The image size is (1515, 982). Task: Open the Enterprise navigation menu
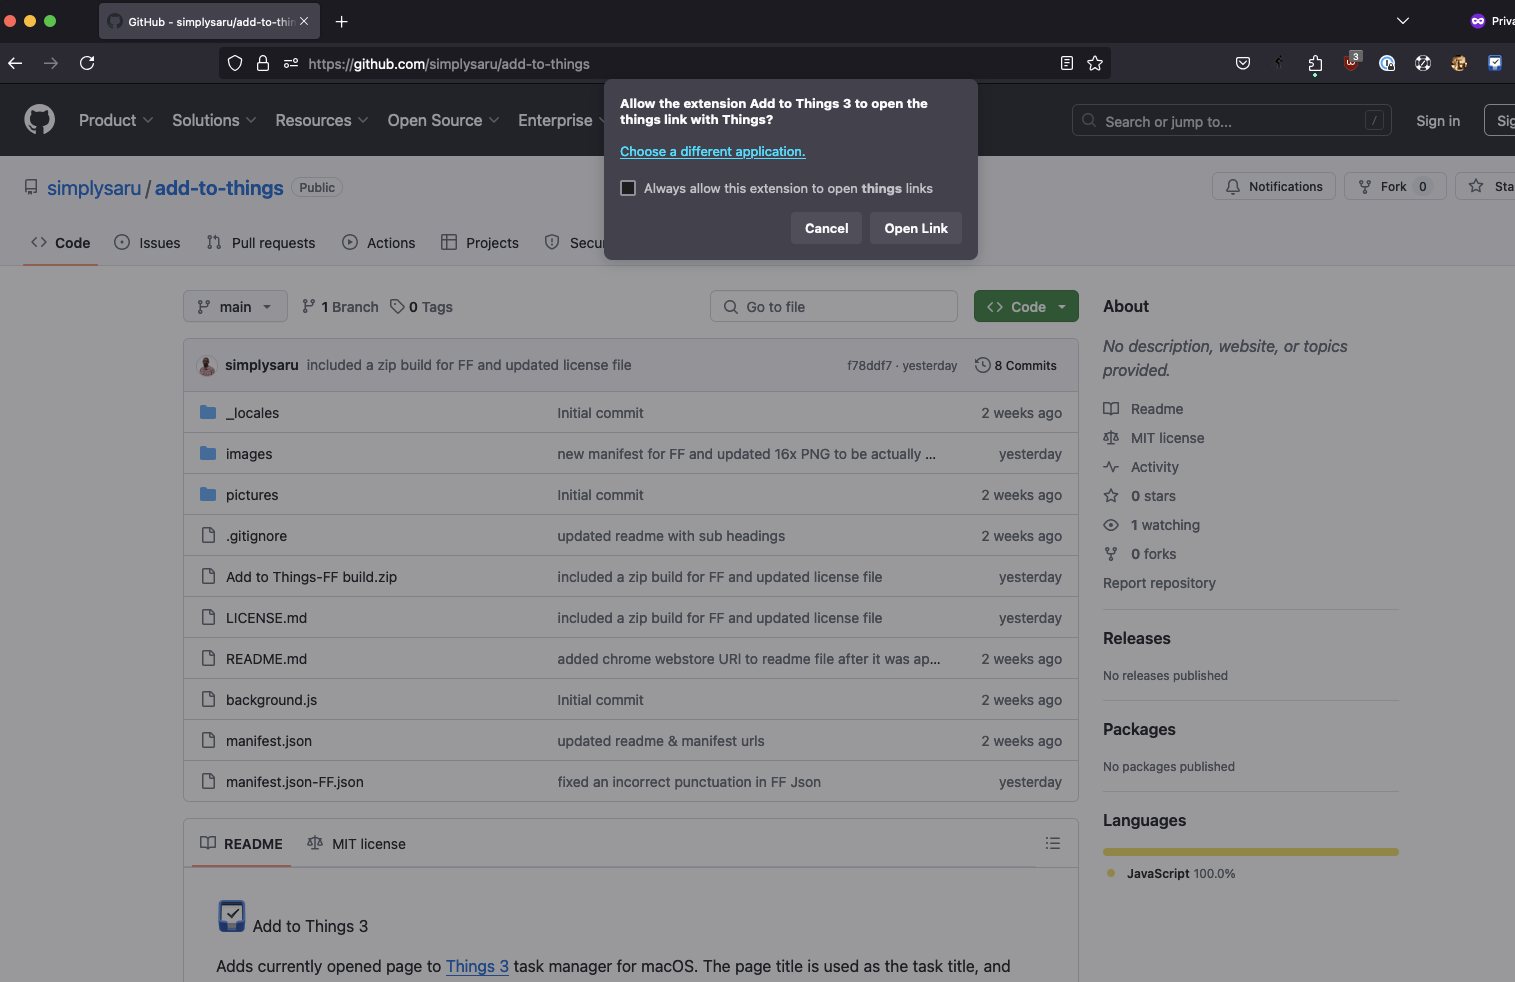[560, 120]
